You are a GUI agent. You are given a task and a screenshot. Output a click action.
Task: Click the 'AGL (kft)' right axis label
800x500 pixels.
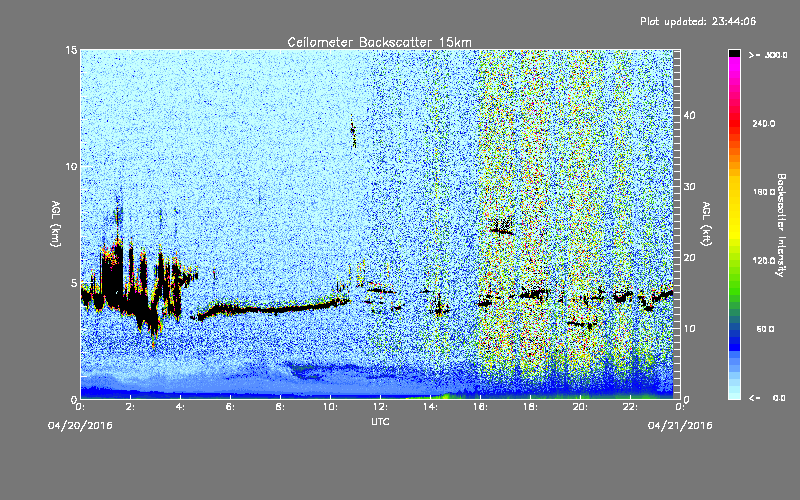point(707,224)
